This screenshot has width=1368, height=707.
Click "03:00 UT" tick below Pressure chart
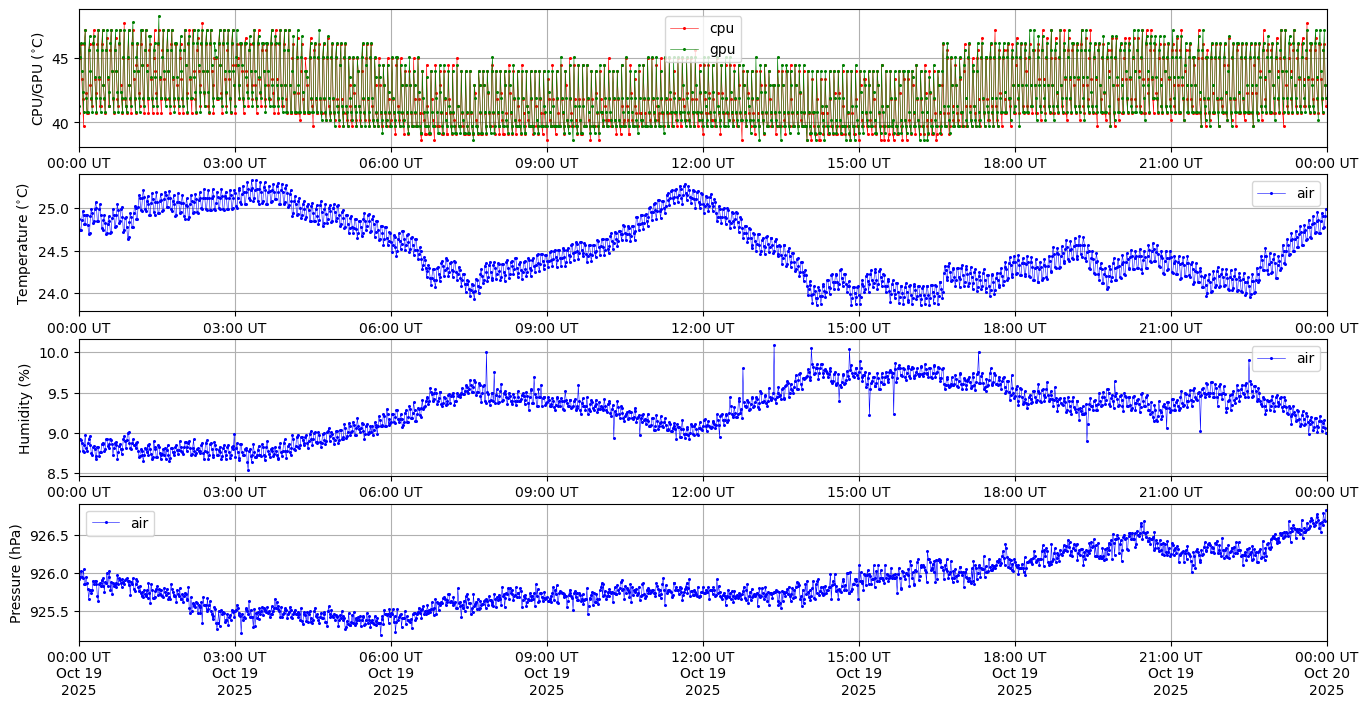[x=235, y=657]
